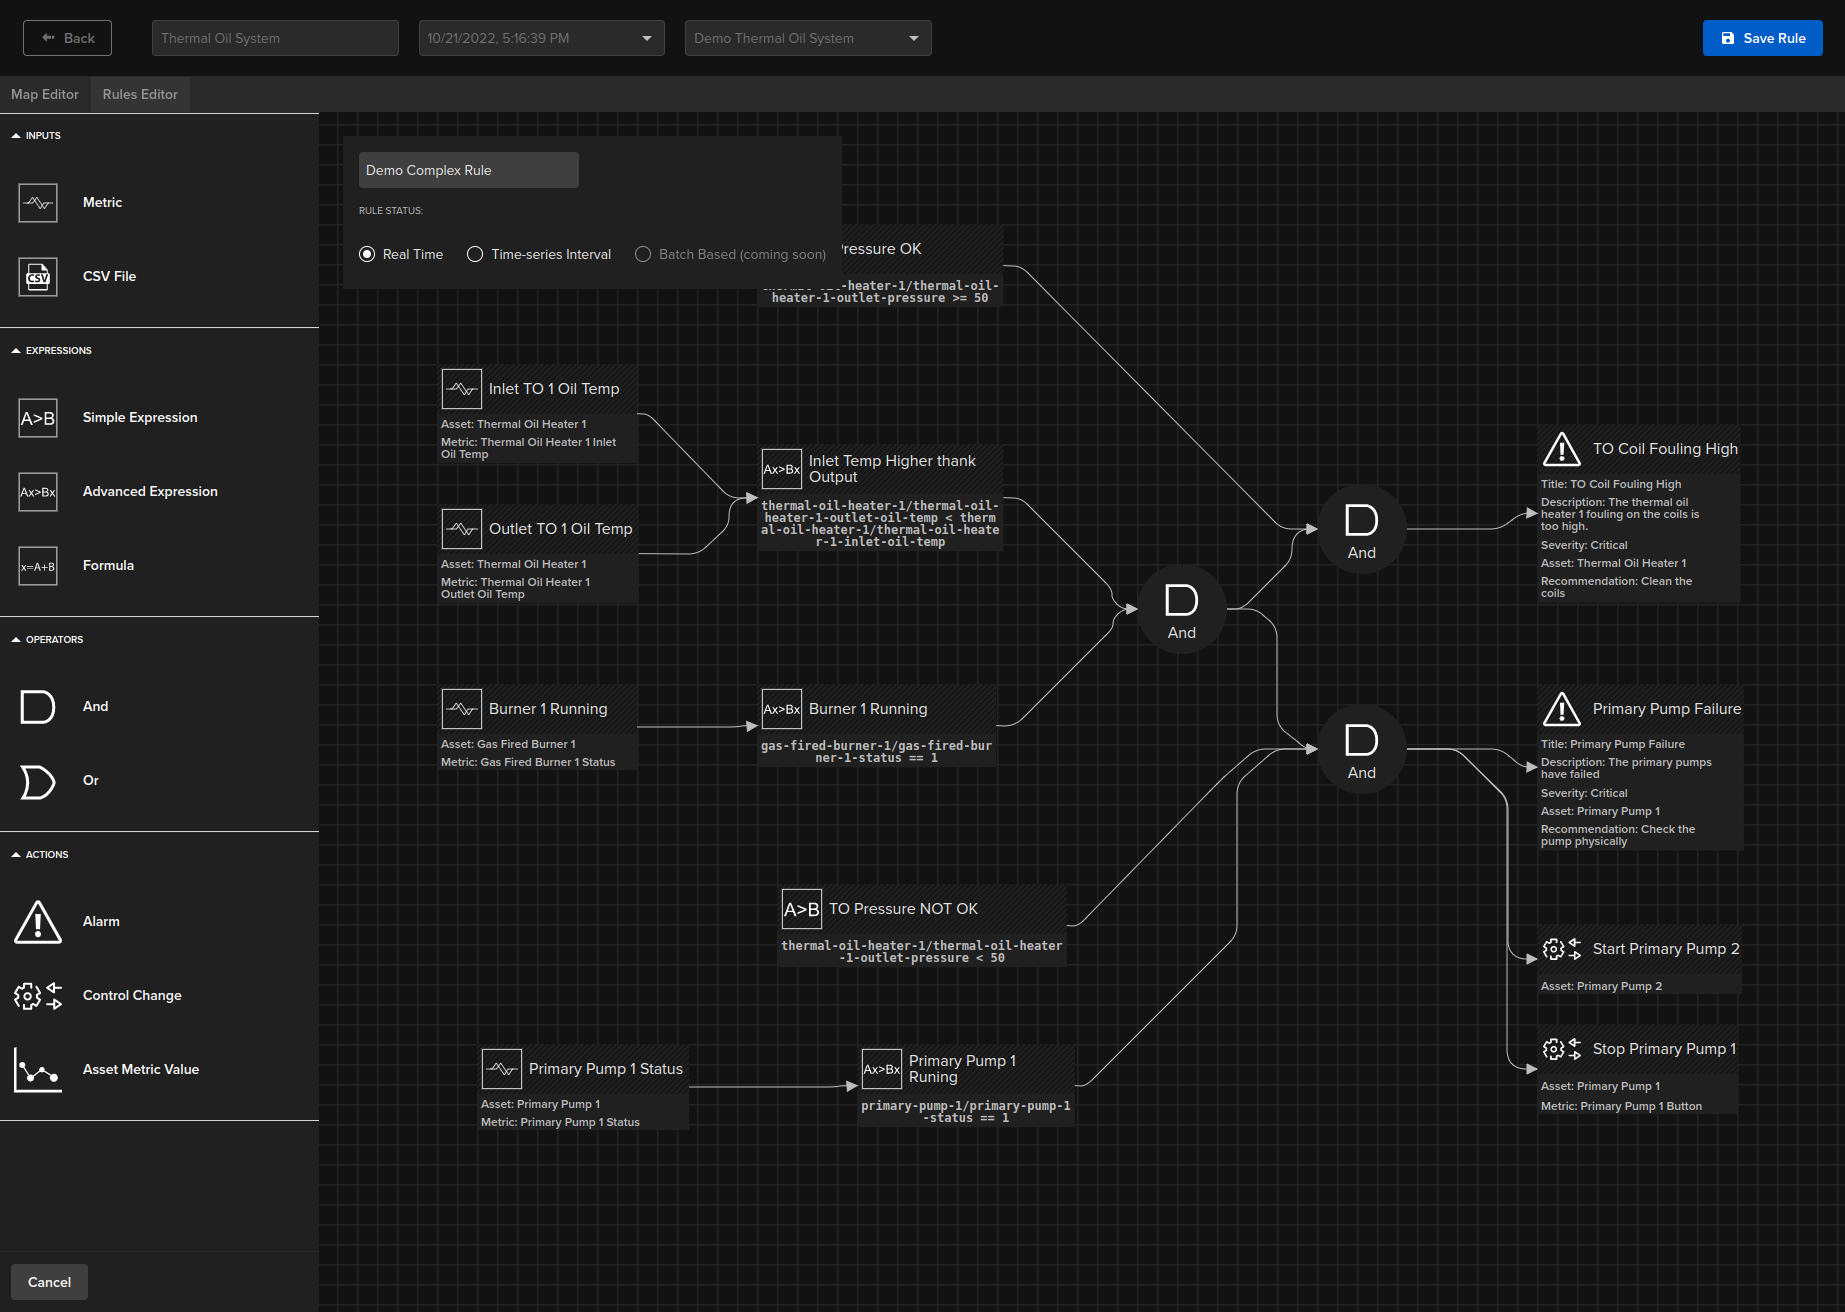Select the CSV File input icon
The height and width of the screenshot is (1312, 1845).
click(37, 276)
